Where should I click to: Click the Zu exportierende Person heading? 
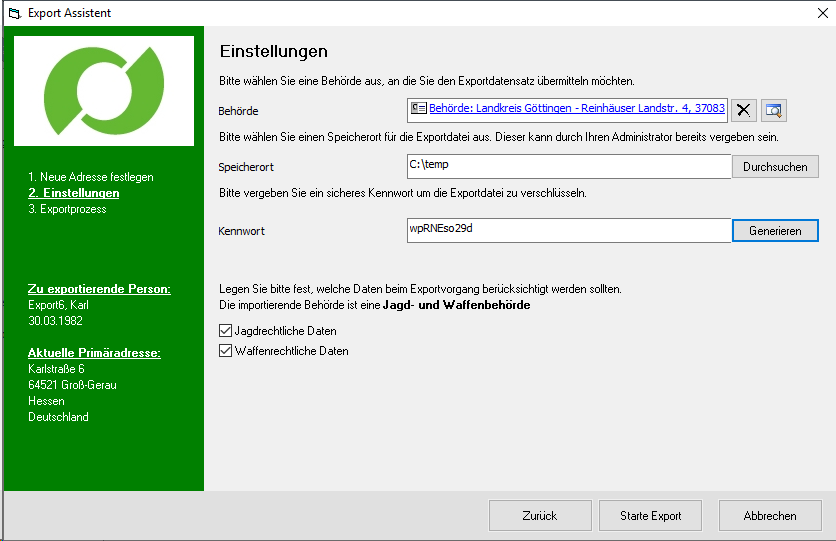pos(99,289)
